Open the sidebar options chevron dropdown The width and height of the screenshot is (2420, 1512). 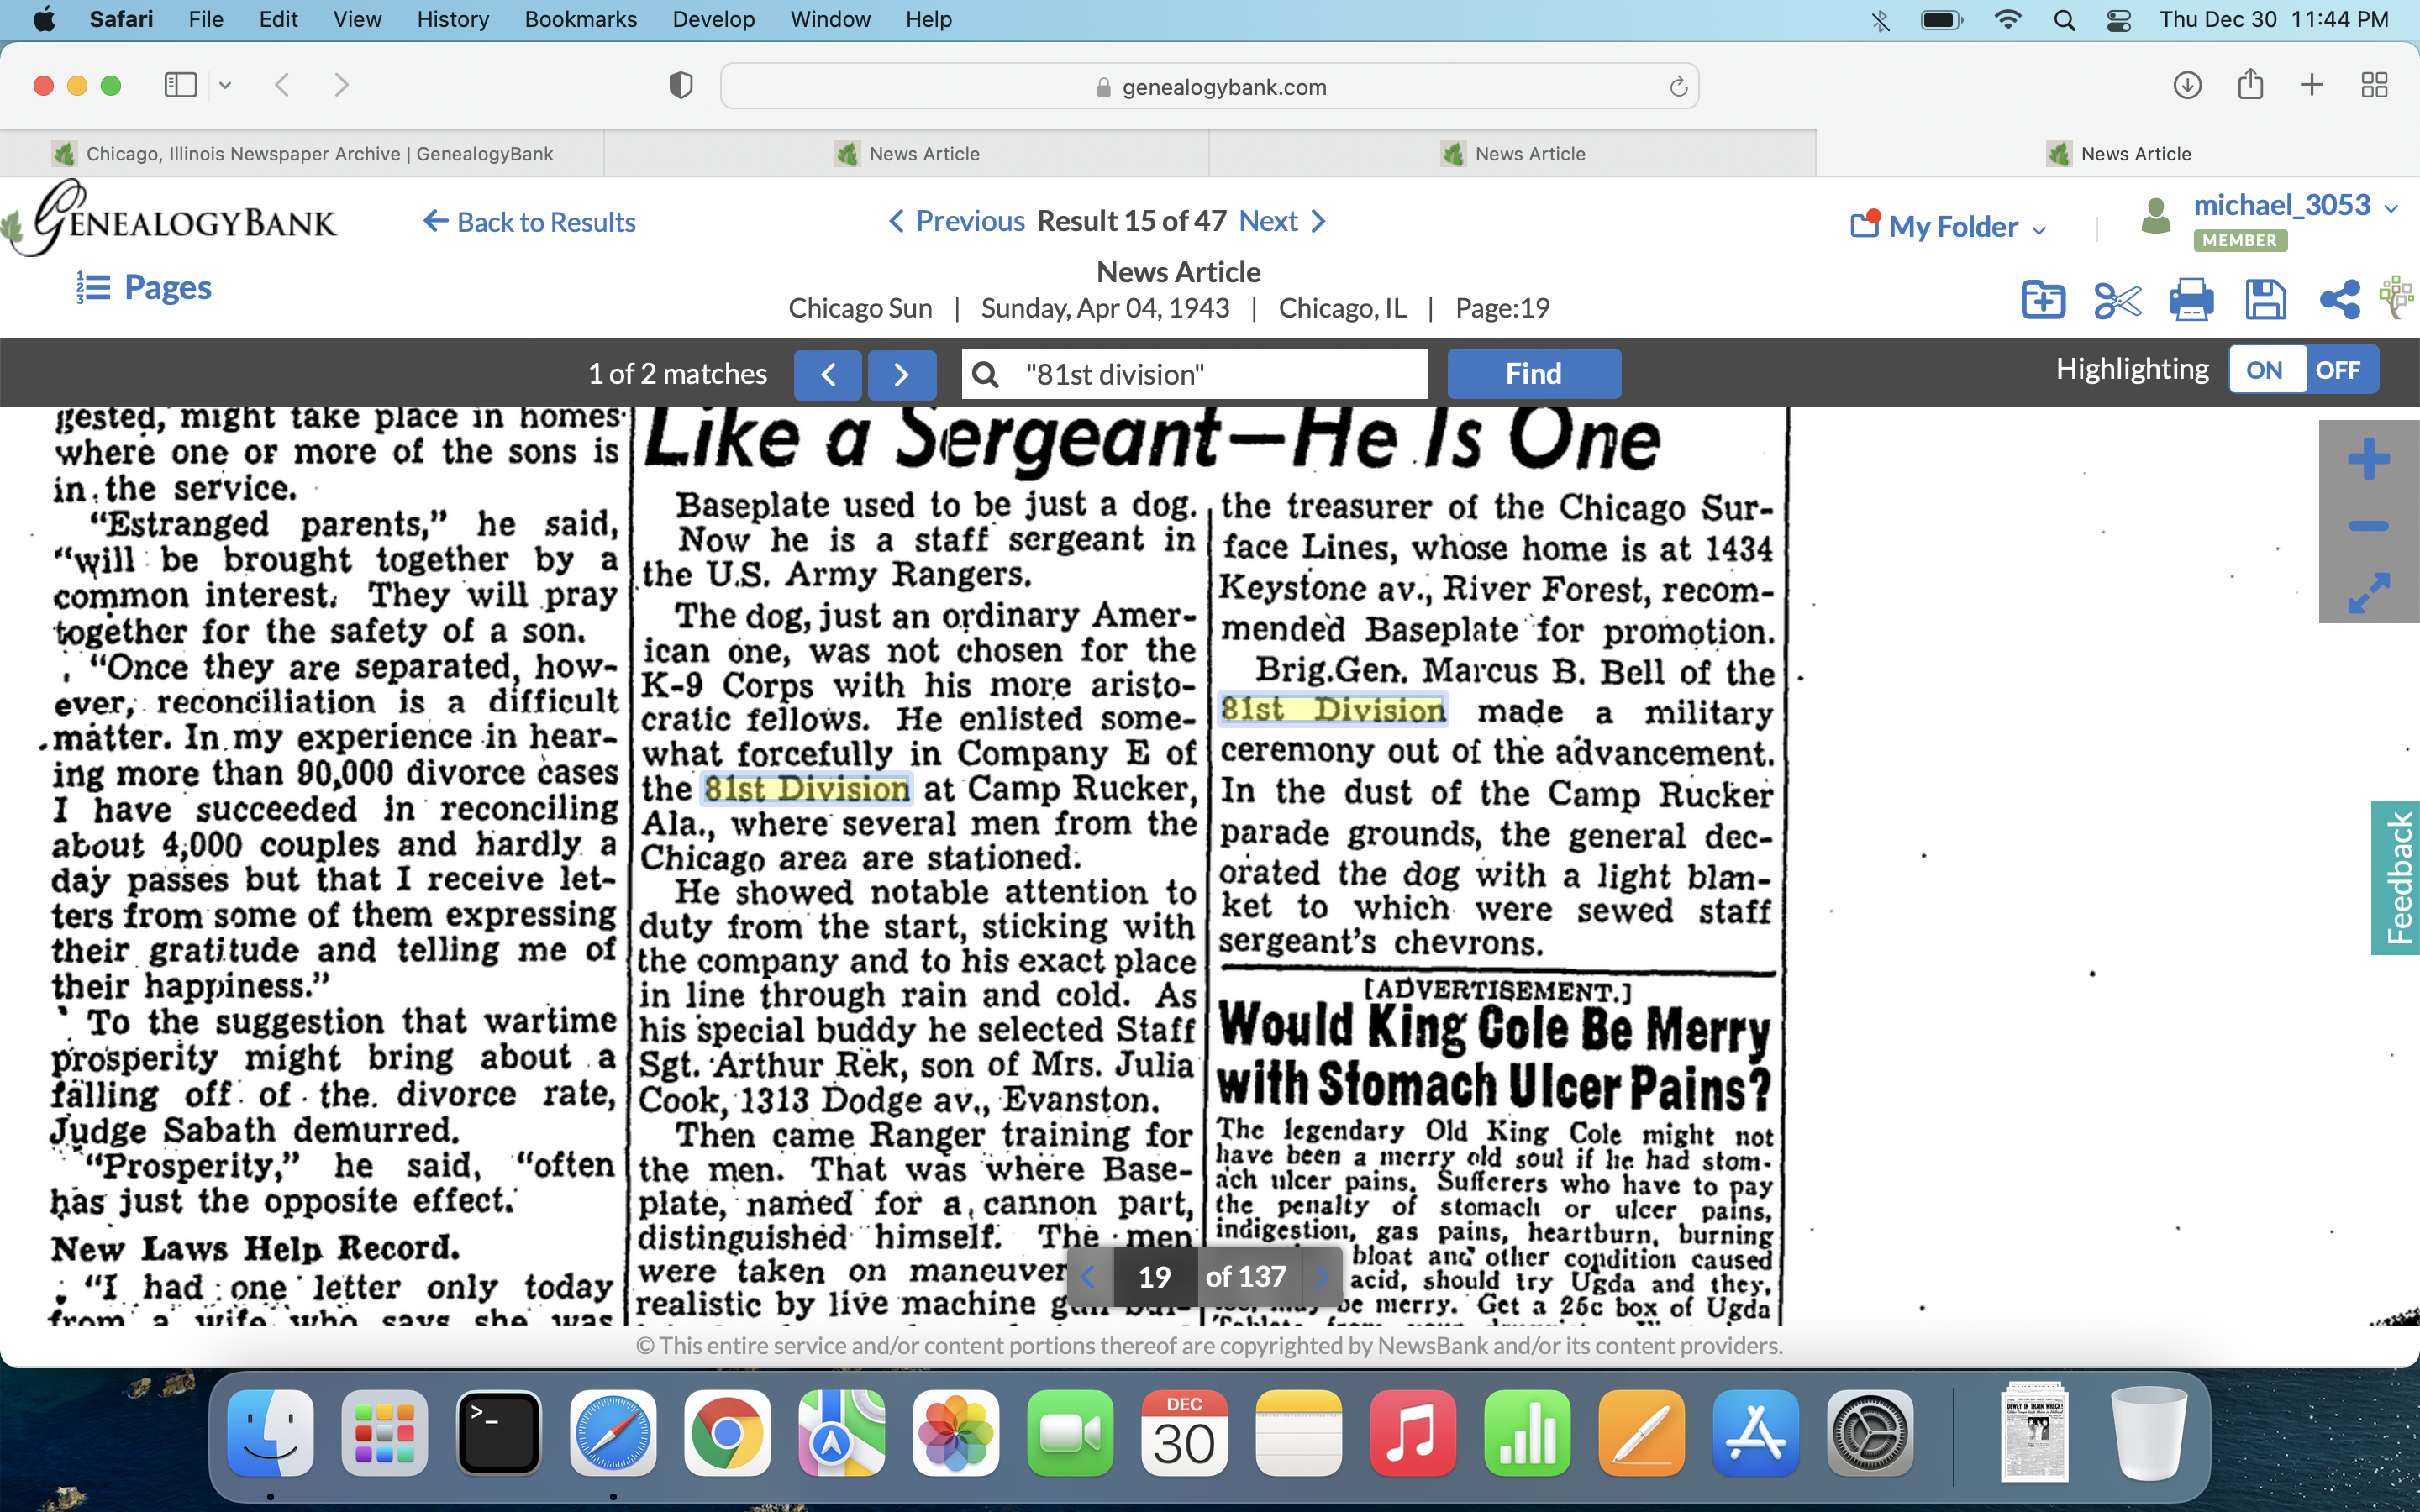(225, 85)
